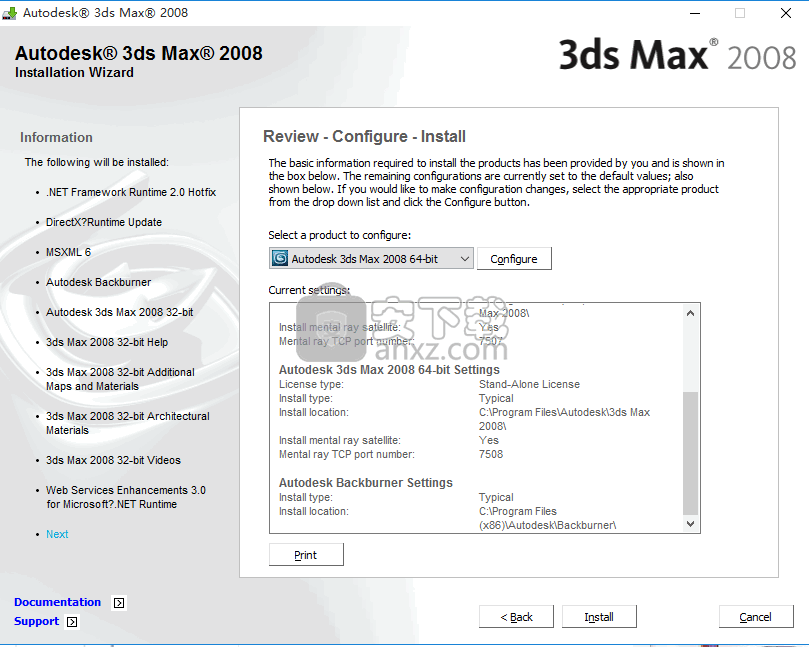Screen dimensions: 809x647
Task: Click the "Information" sidebar heading
Action: [x=56, y=137]
